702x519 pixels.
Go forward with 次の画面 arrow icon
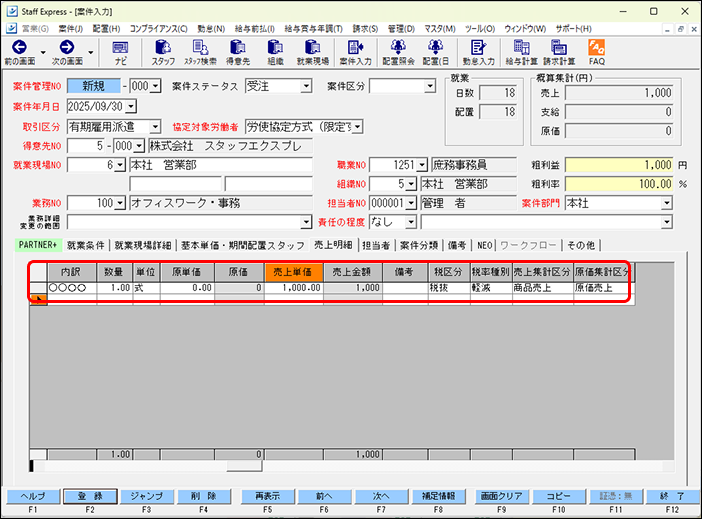click(x=67, y=47)
